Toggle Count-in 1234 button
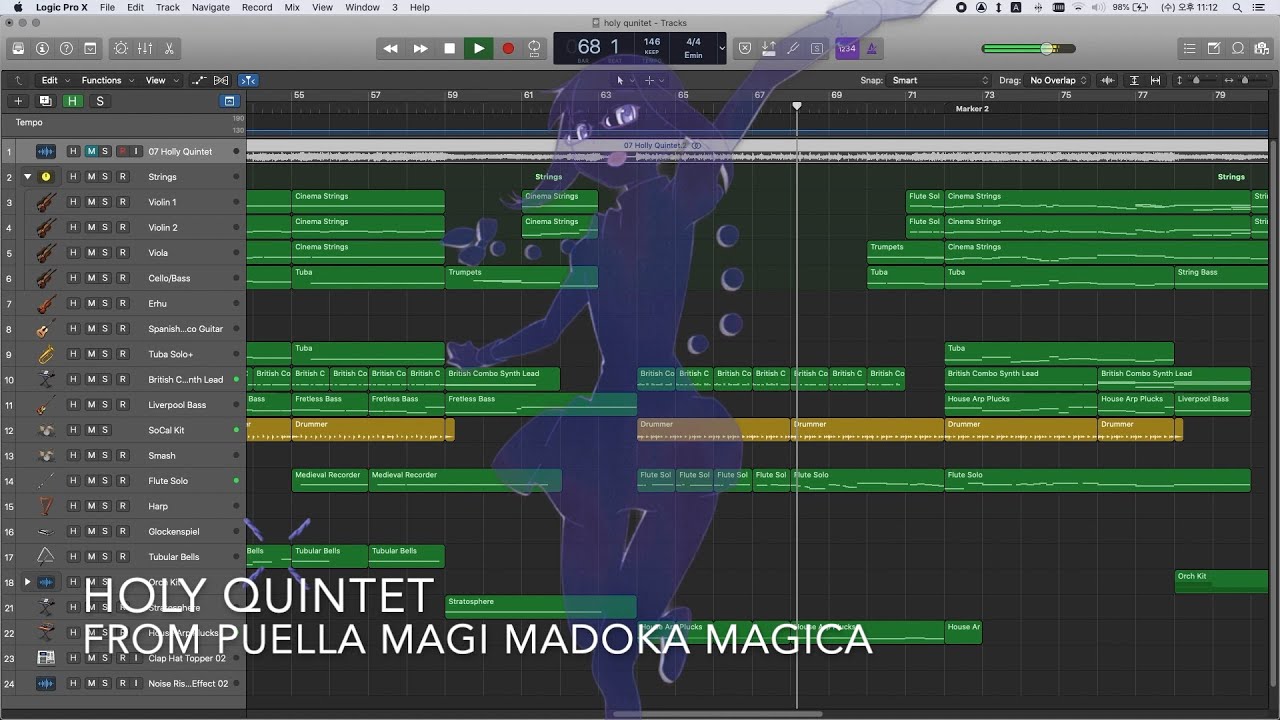The height and width of the screenshot is (720, 1280). click(846, 48)
